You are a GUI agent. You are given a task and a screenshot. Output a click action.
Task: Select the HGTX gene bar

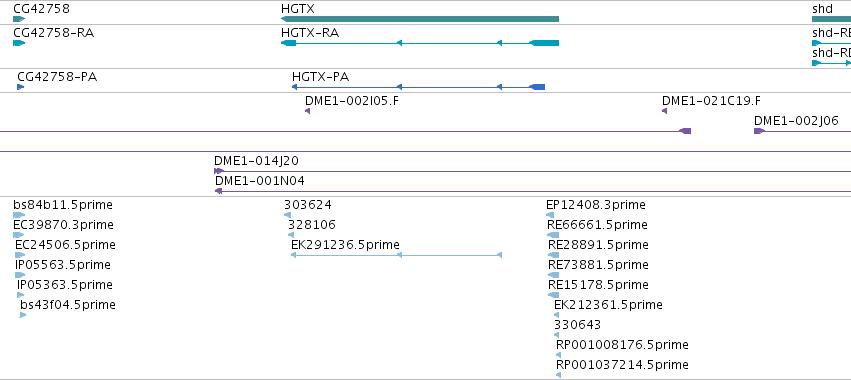420,19
